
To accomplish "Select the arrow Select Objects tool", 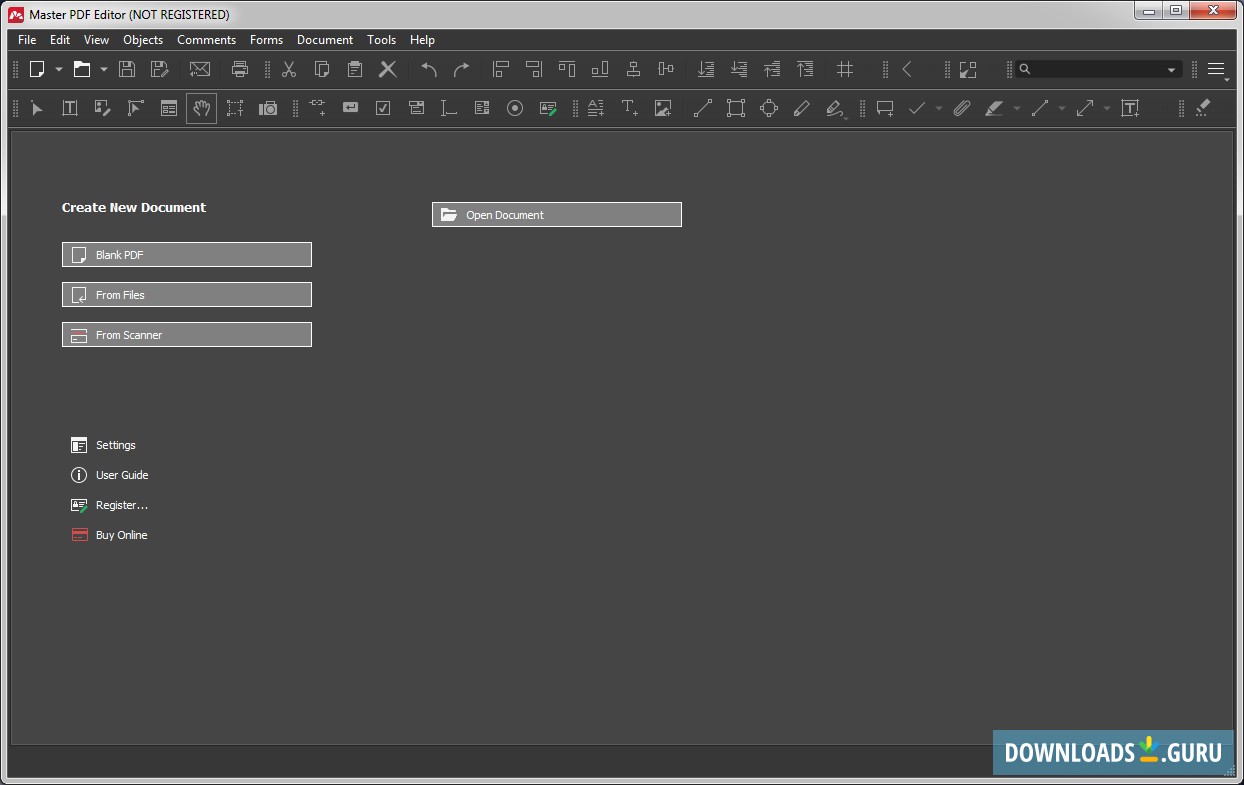I will click(37, 108).
